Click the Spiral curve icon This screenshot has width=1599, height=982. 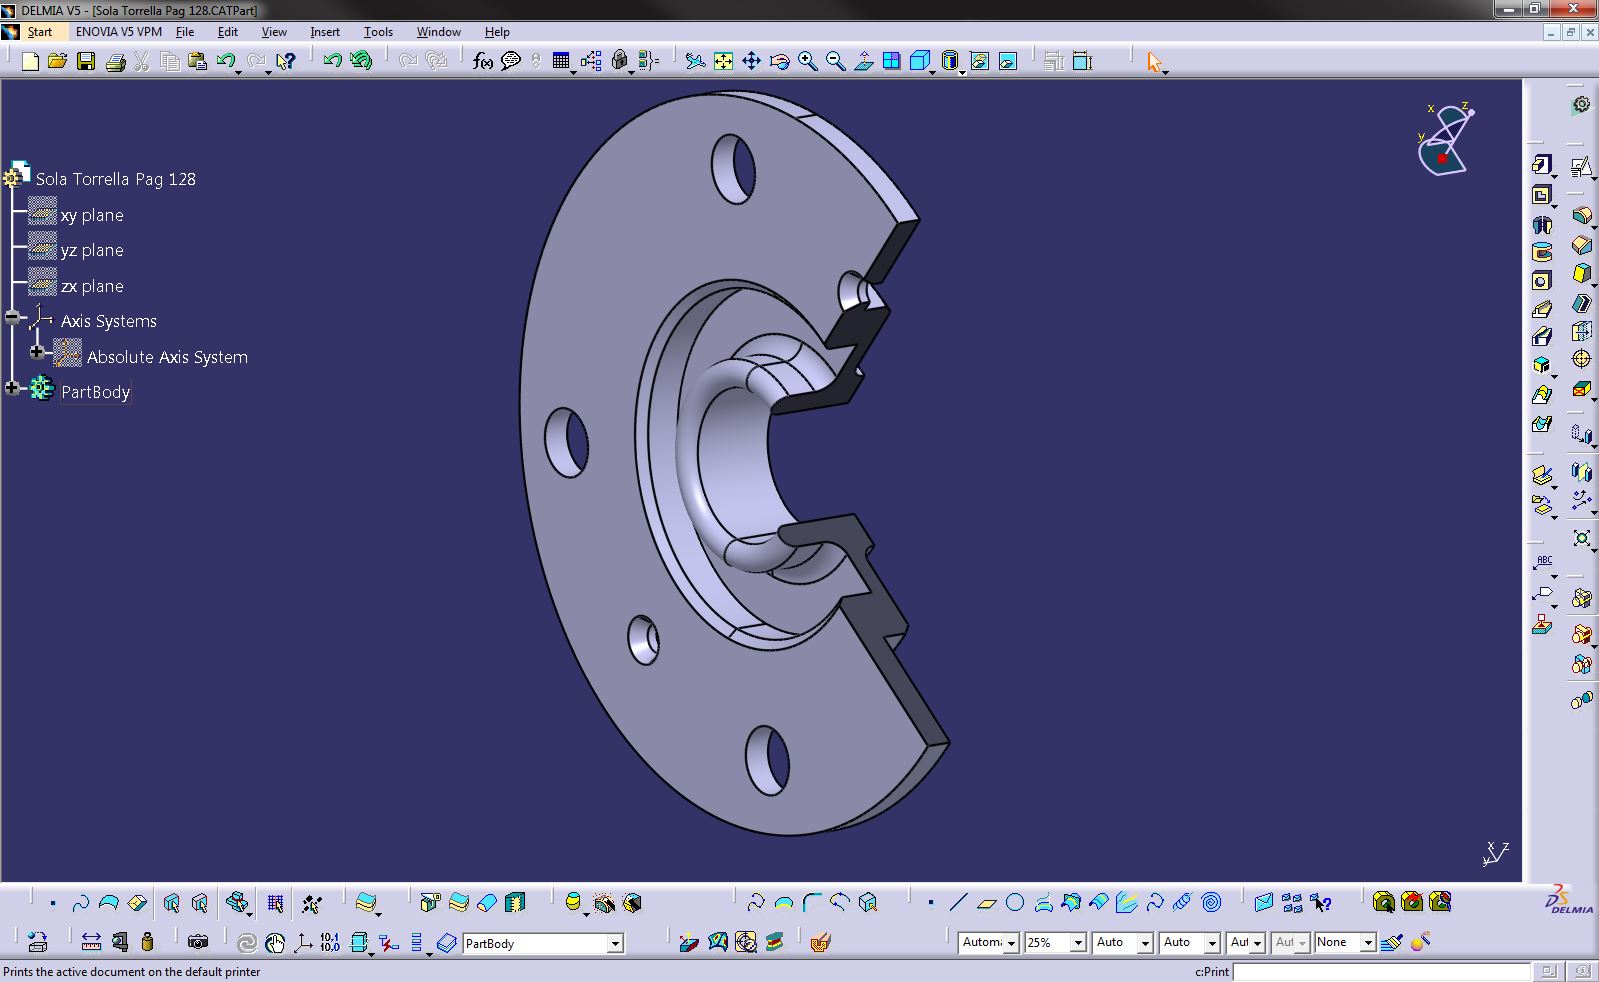(x=1211, y=903)
